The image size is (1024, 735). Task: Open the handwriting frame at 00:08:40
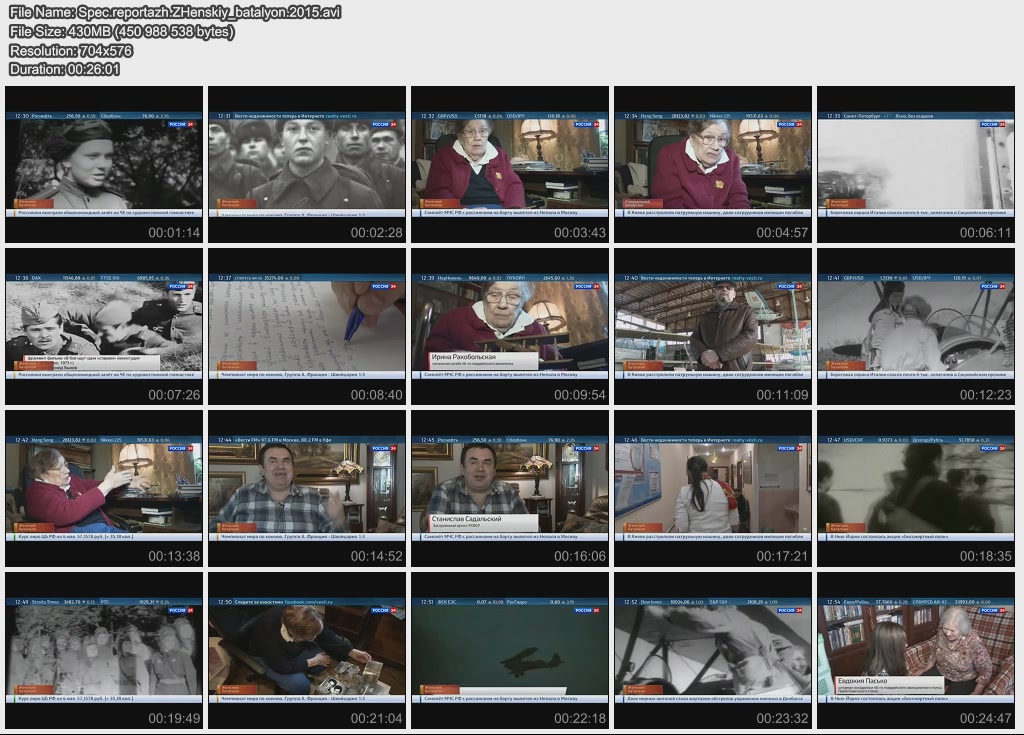307,326
